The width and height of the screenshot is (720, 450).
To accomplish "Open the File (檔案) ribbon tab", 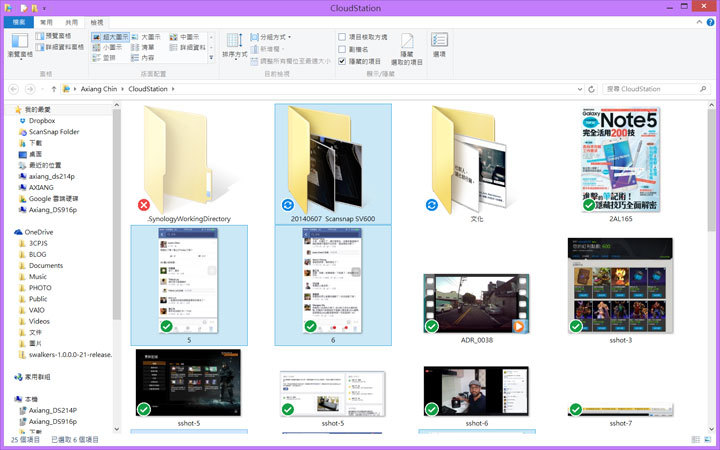I will [18, 21].
